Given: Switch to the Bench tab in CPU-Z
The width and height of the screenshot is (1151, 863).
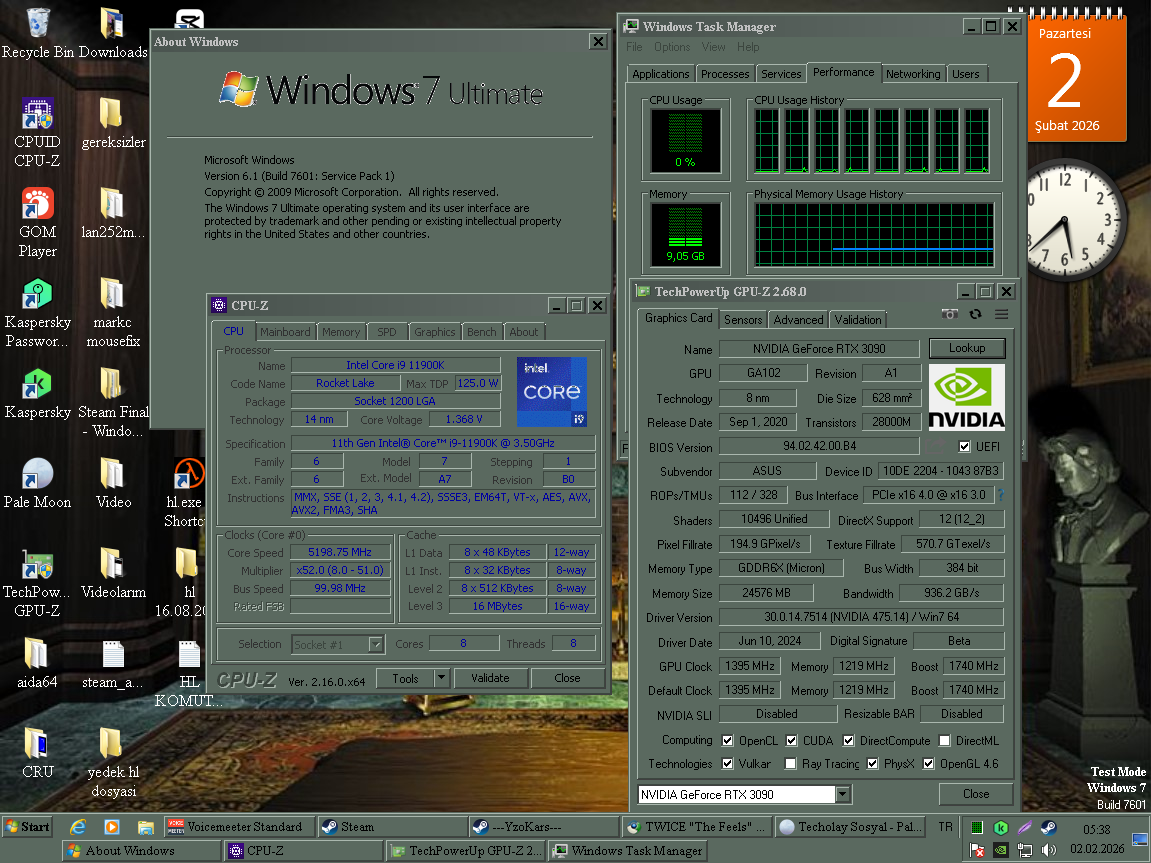Looking at the screenshot, I should (x=482, y=332).
